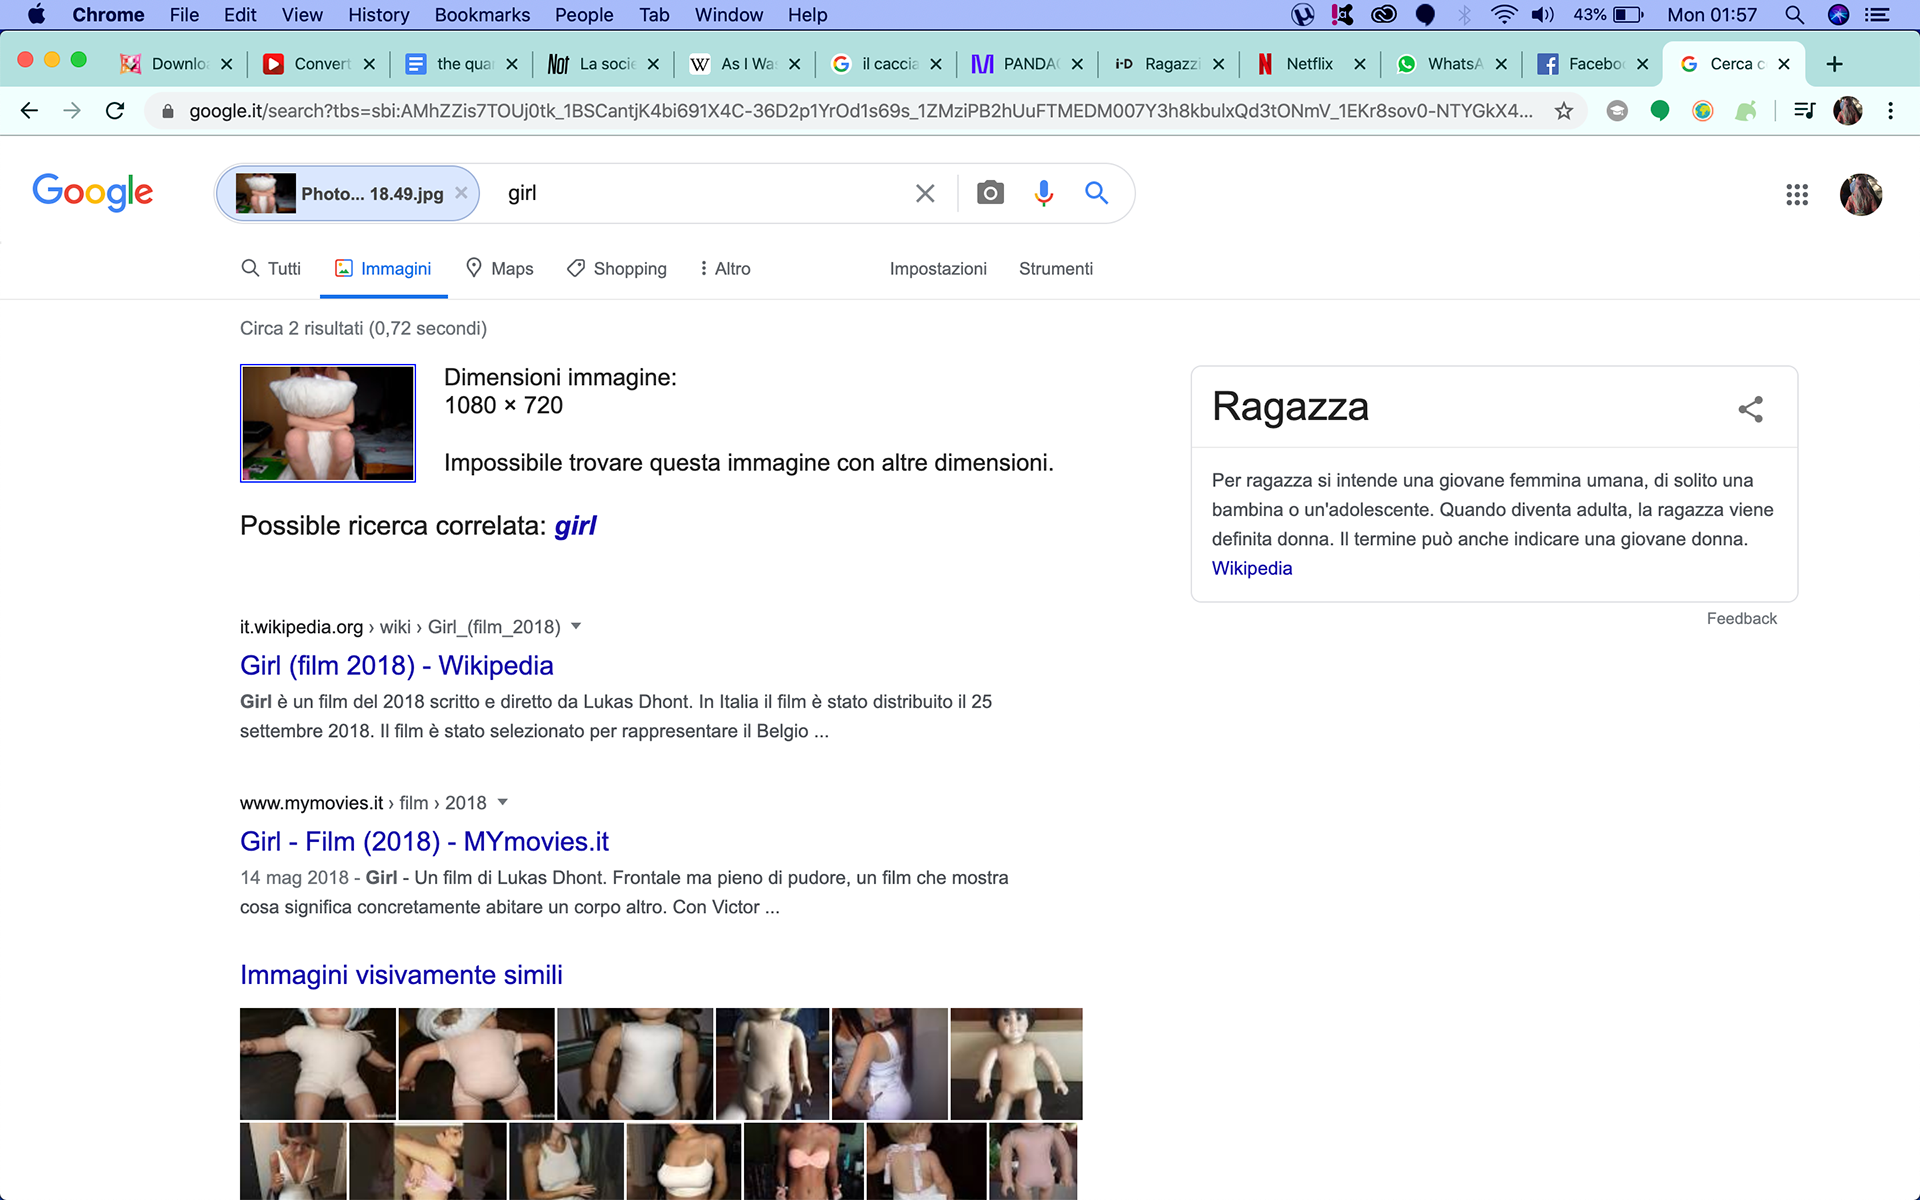Open the Chrome three-dot menu
Viewport: 1920px width, 1200px height.
point(1890,111)
